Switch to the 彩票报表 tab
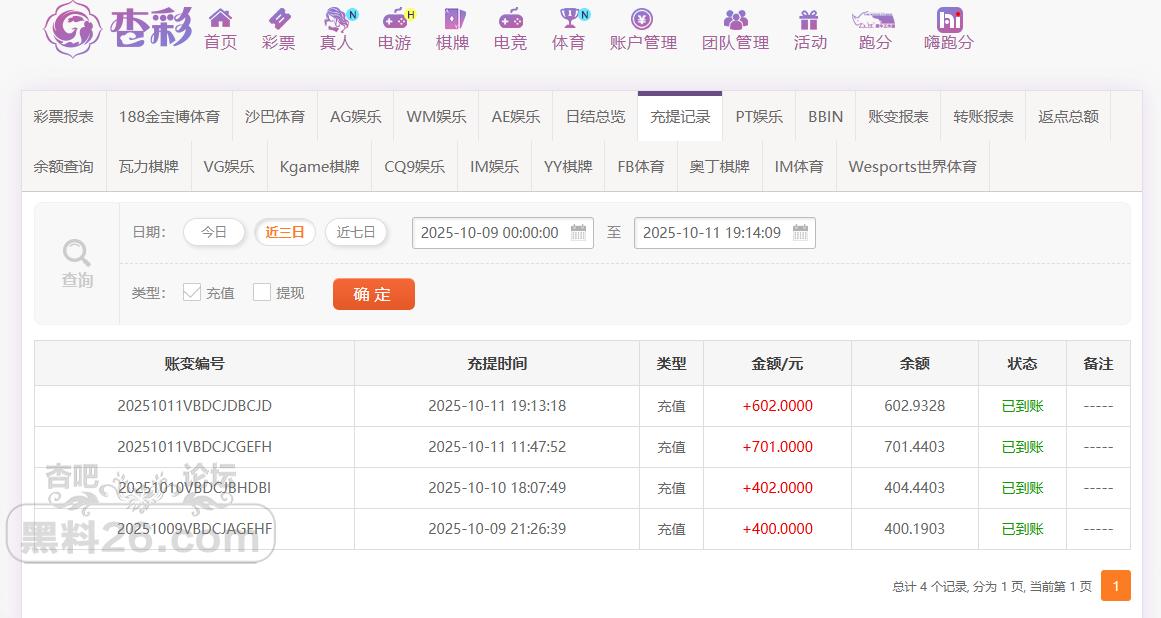Screen dimensions: 1161x618 [64, 117]
